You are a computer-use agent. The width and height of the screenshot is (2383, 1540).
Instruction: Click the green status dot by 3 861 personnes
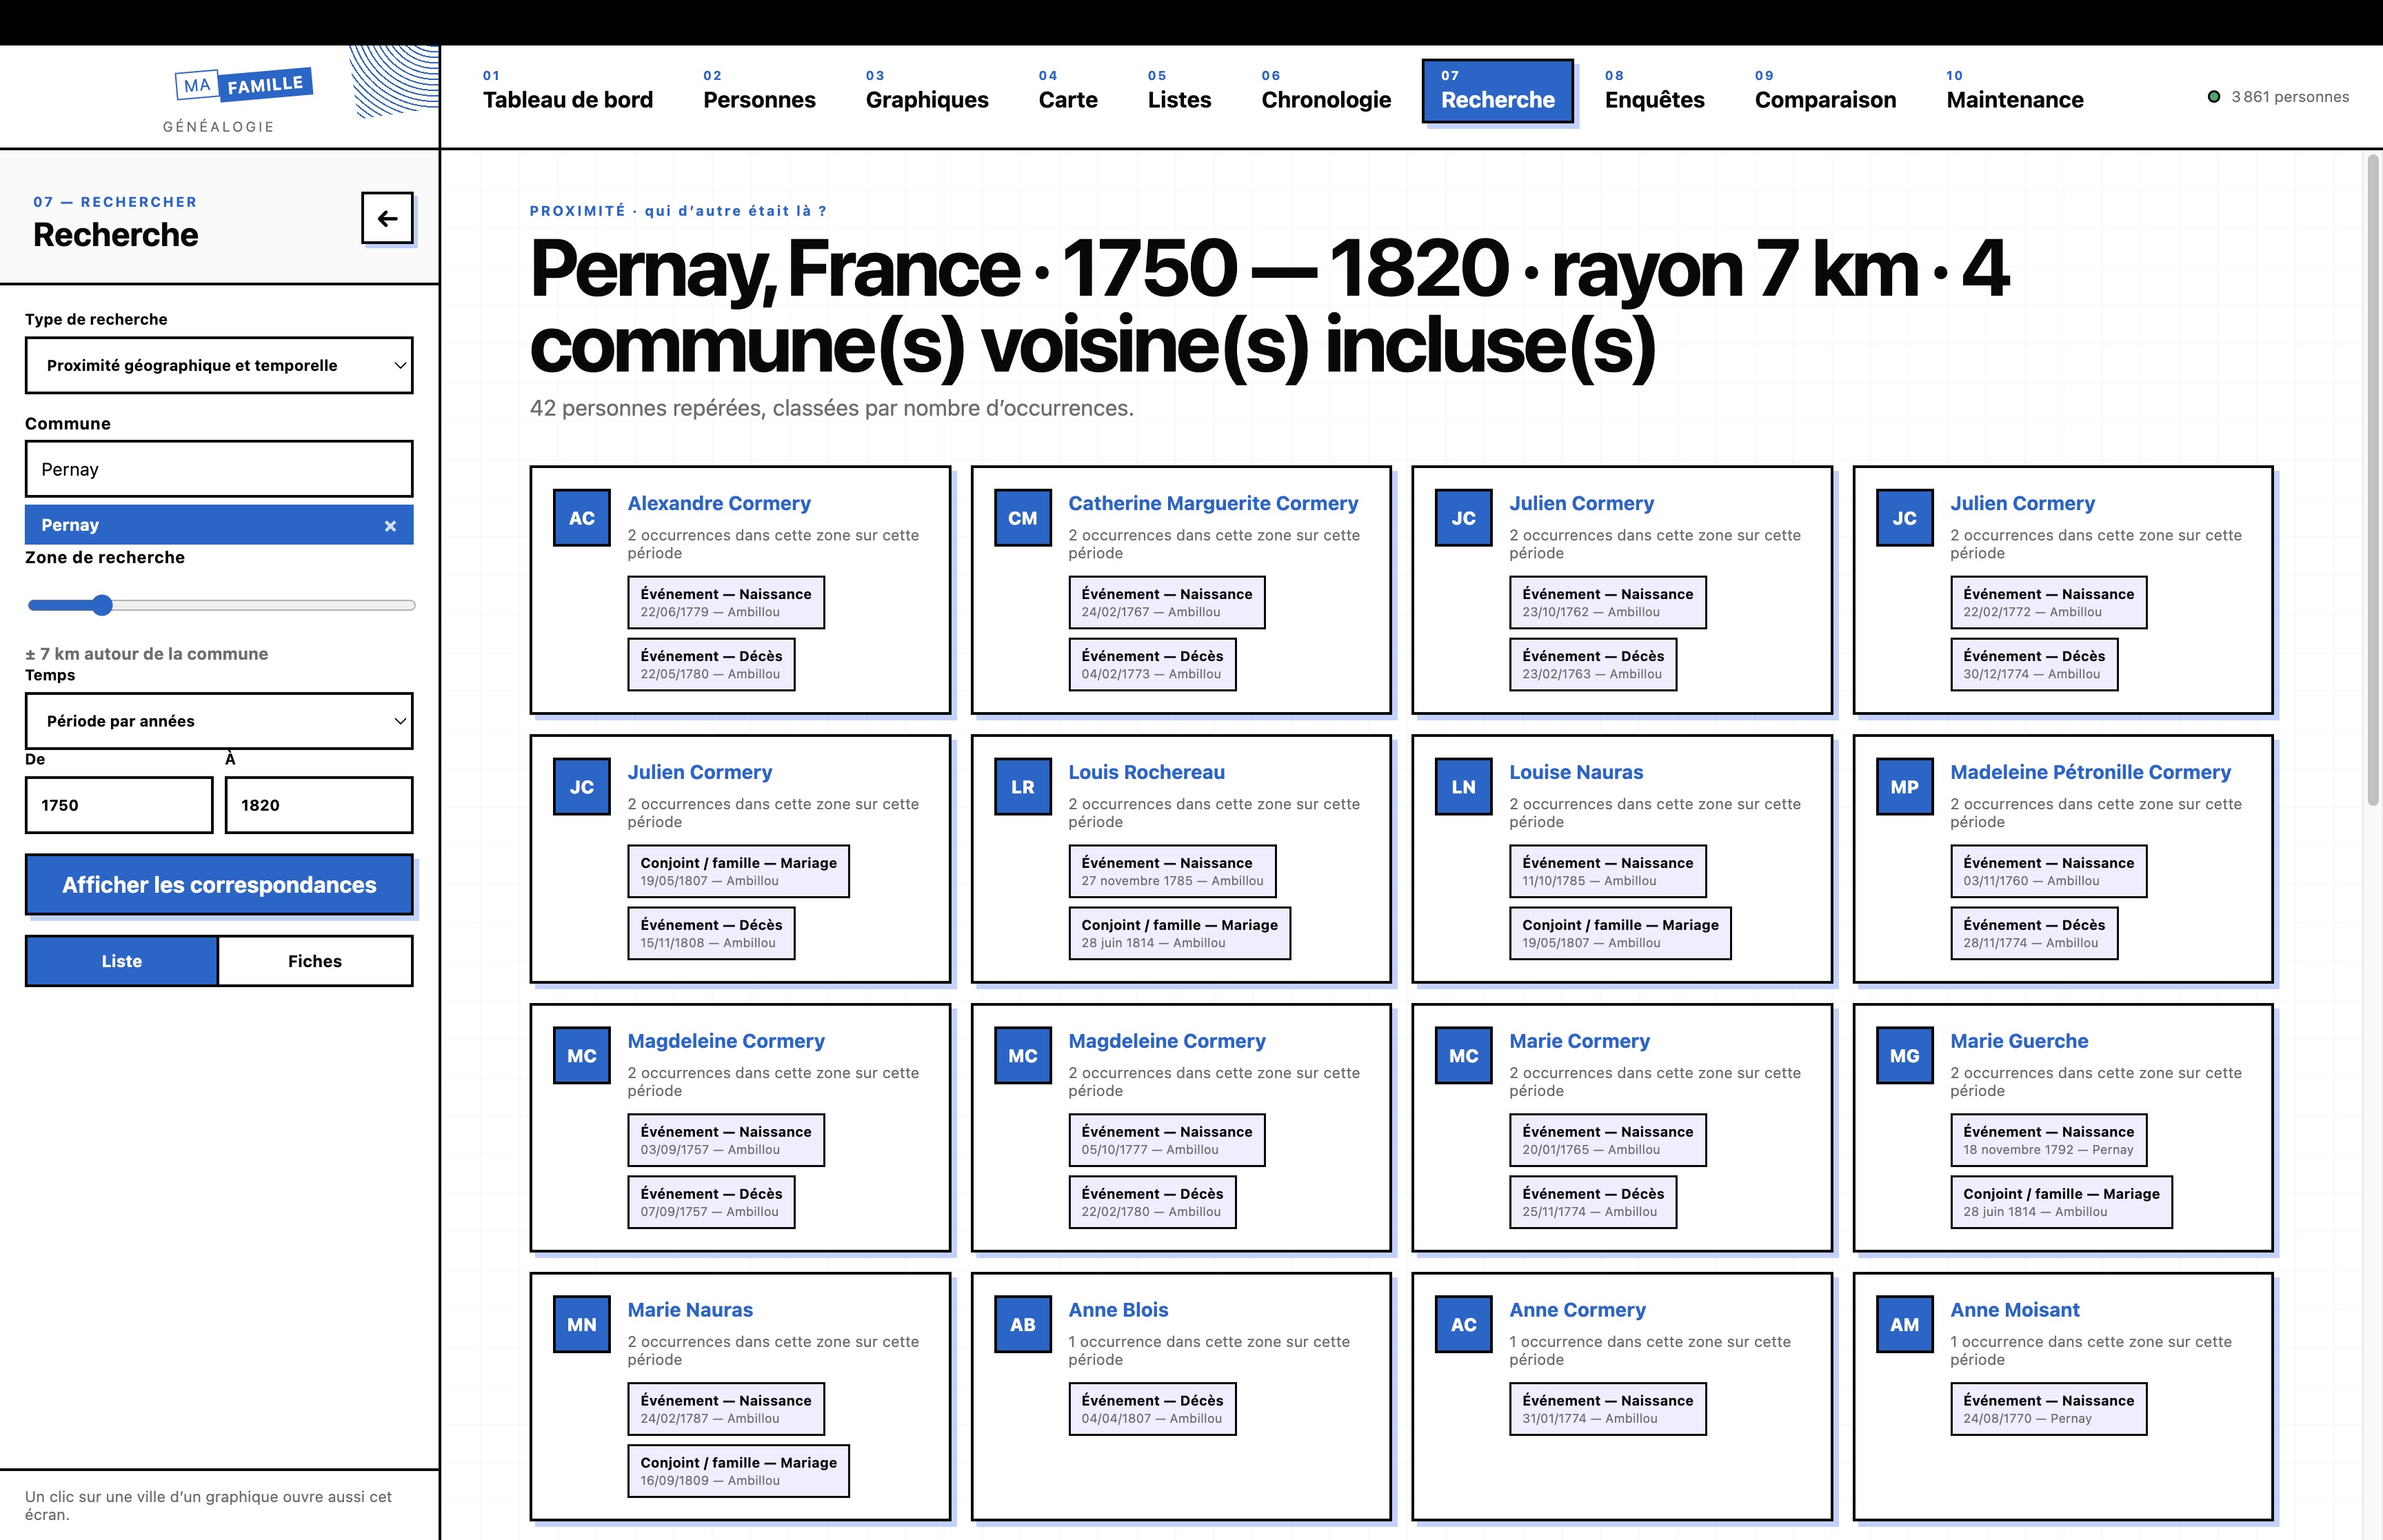coord(2214,97)
